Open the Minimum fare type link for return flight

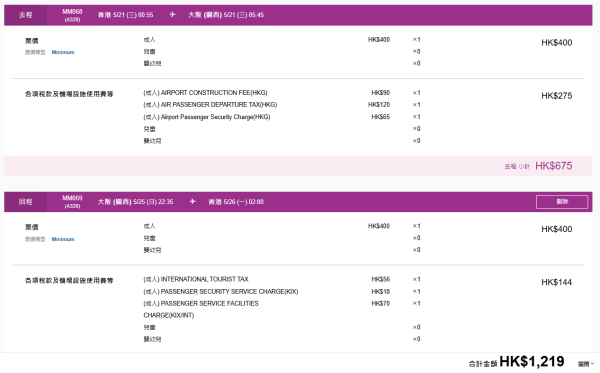coord(63,239)
